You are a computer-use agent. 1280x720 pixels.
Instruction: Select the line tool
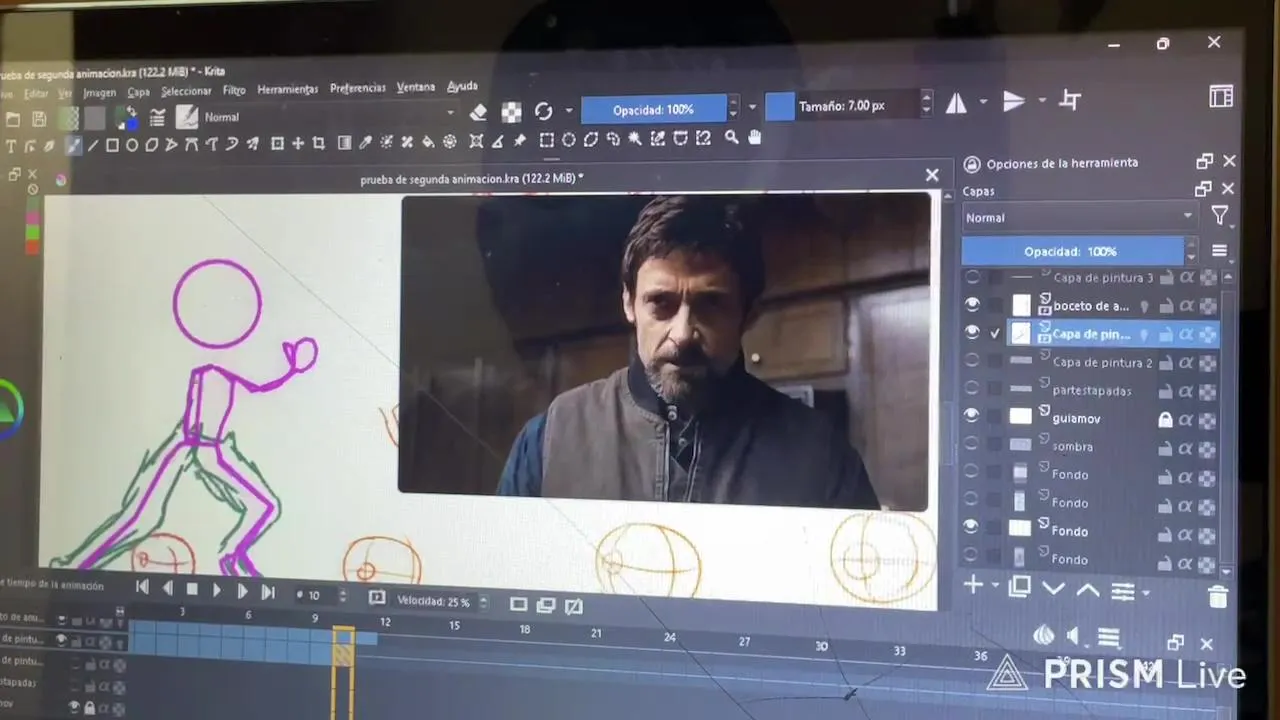(93, 145)
